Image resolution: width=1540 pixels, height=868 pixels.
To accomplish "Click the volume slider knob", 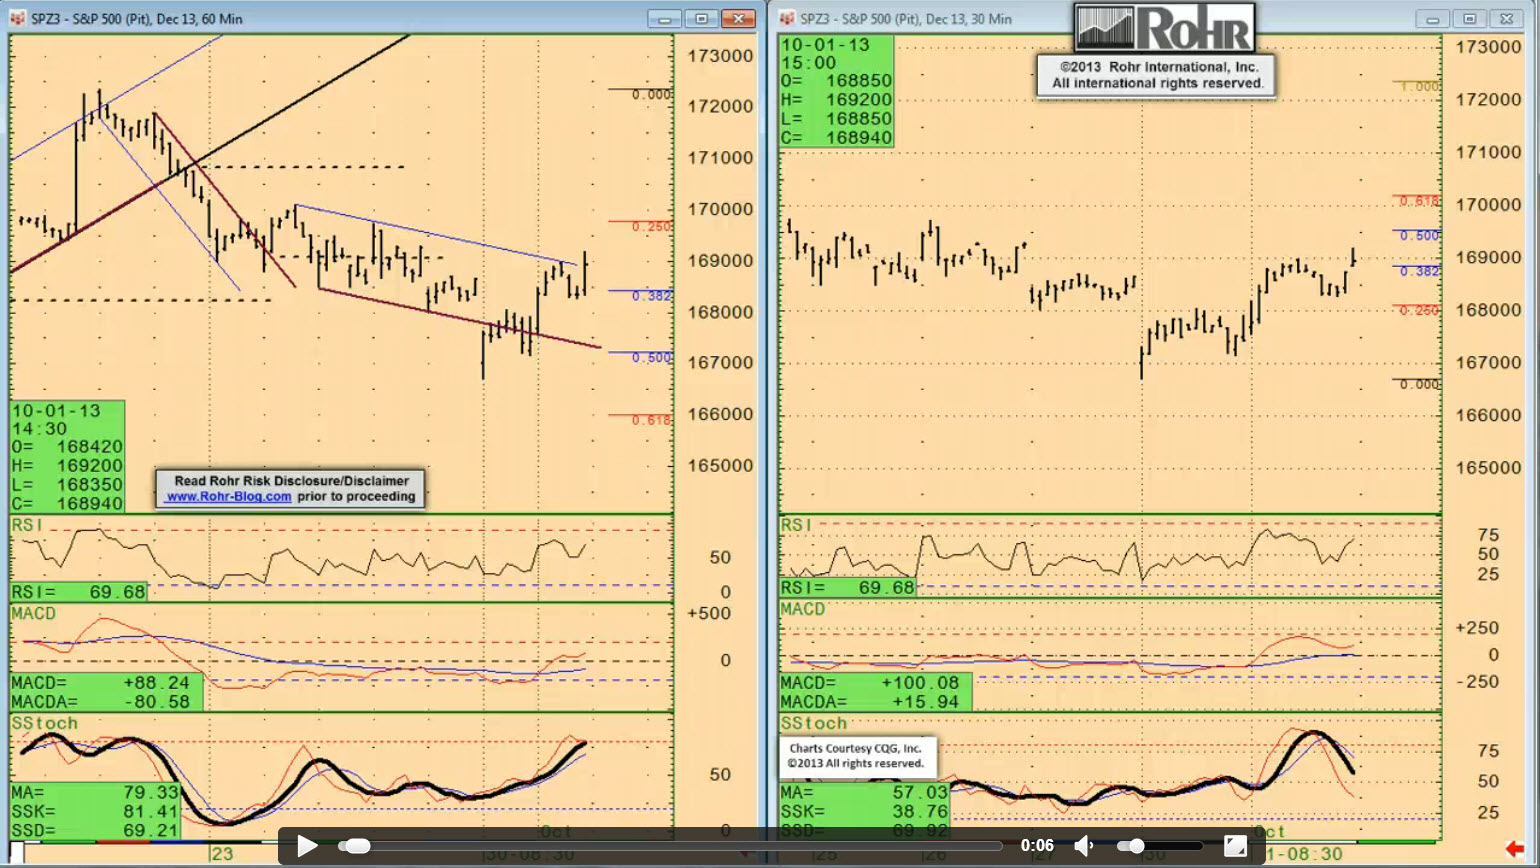I will 1136,846.
